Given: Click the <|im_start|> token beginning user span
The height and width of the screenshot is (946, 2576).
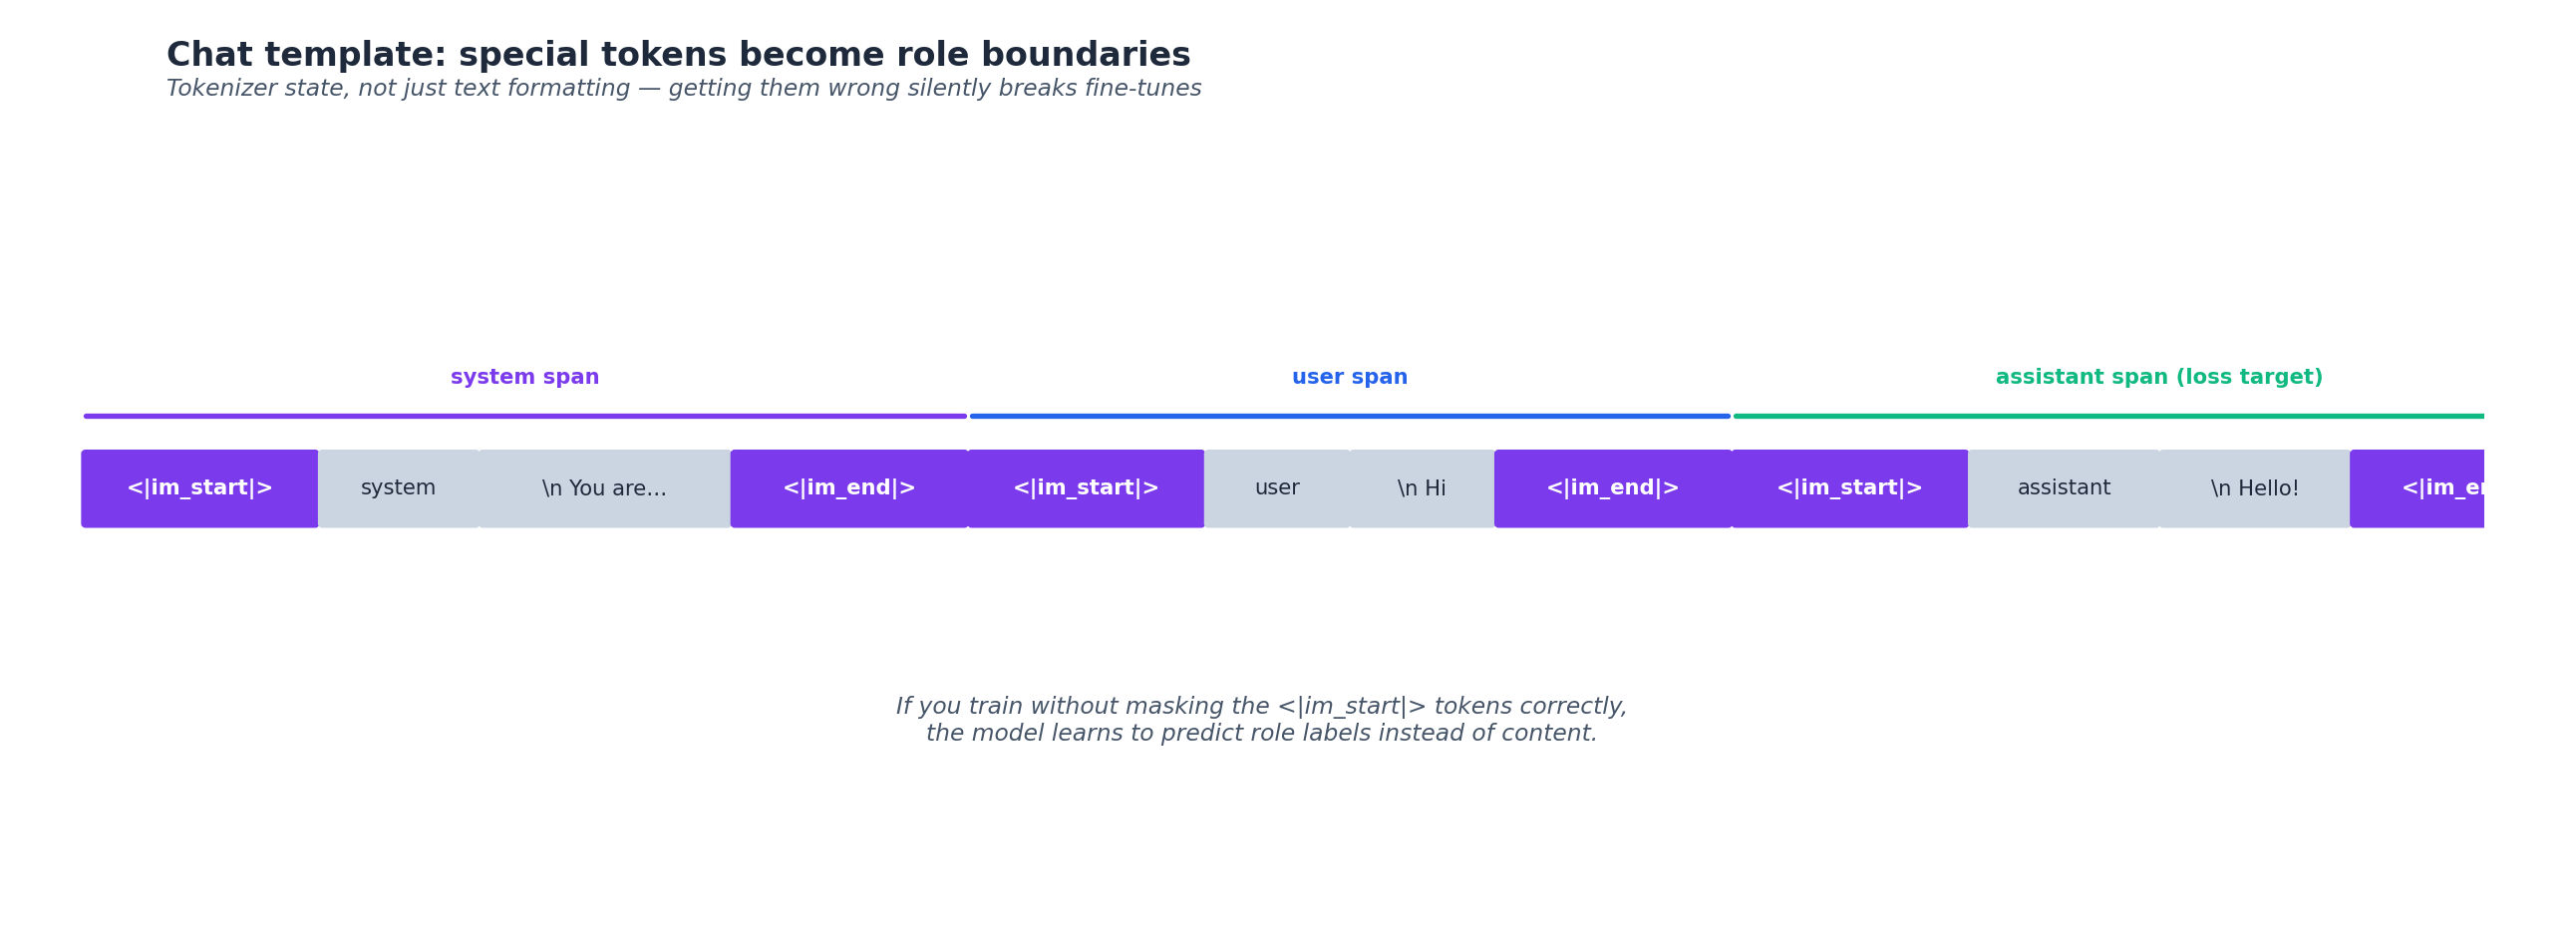Looking at the screenshot, I should pyautogui.click(x=1086, y=489).
